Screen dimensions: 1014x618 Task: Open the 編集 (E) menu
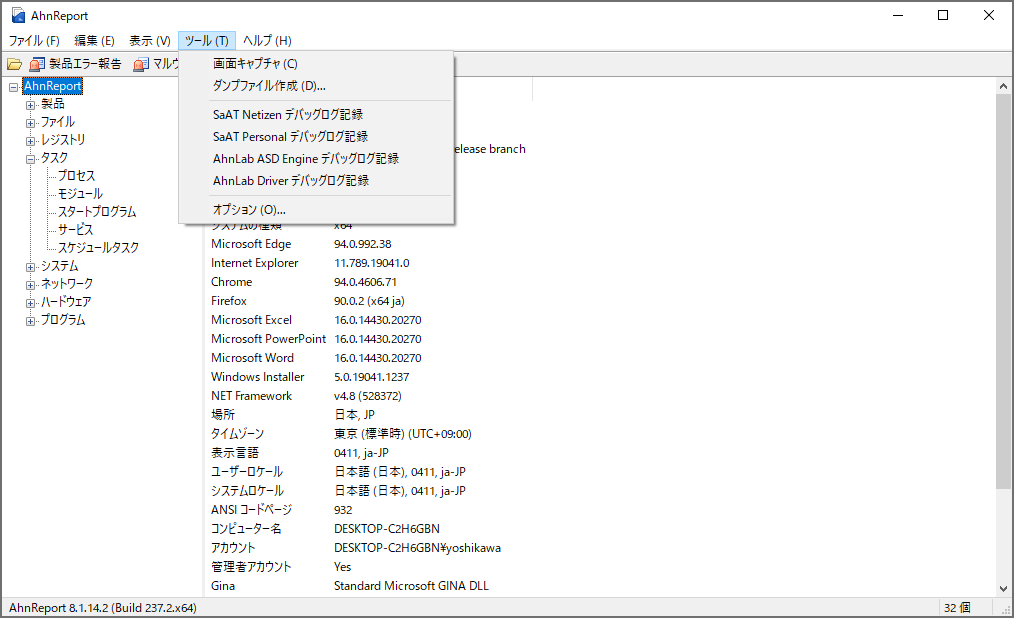point(94,41)
